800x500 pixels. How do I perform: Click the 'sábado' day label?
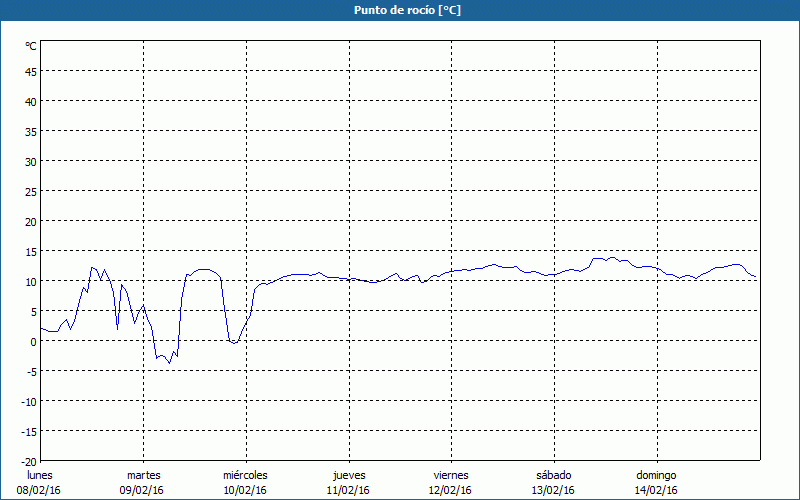(x=553, y=475)
